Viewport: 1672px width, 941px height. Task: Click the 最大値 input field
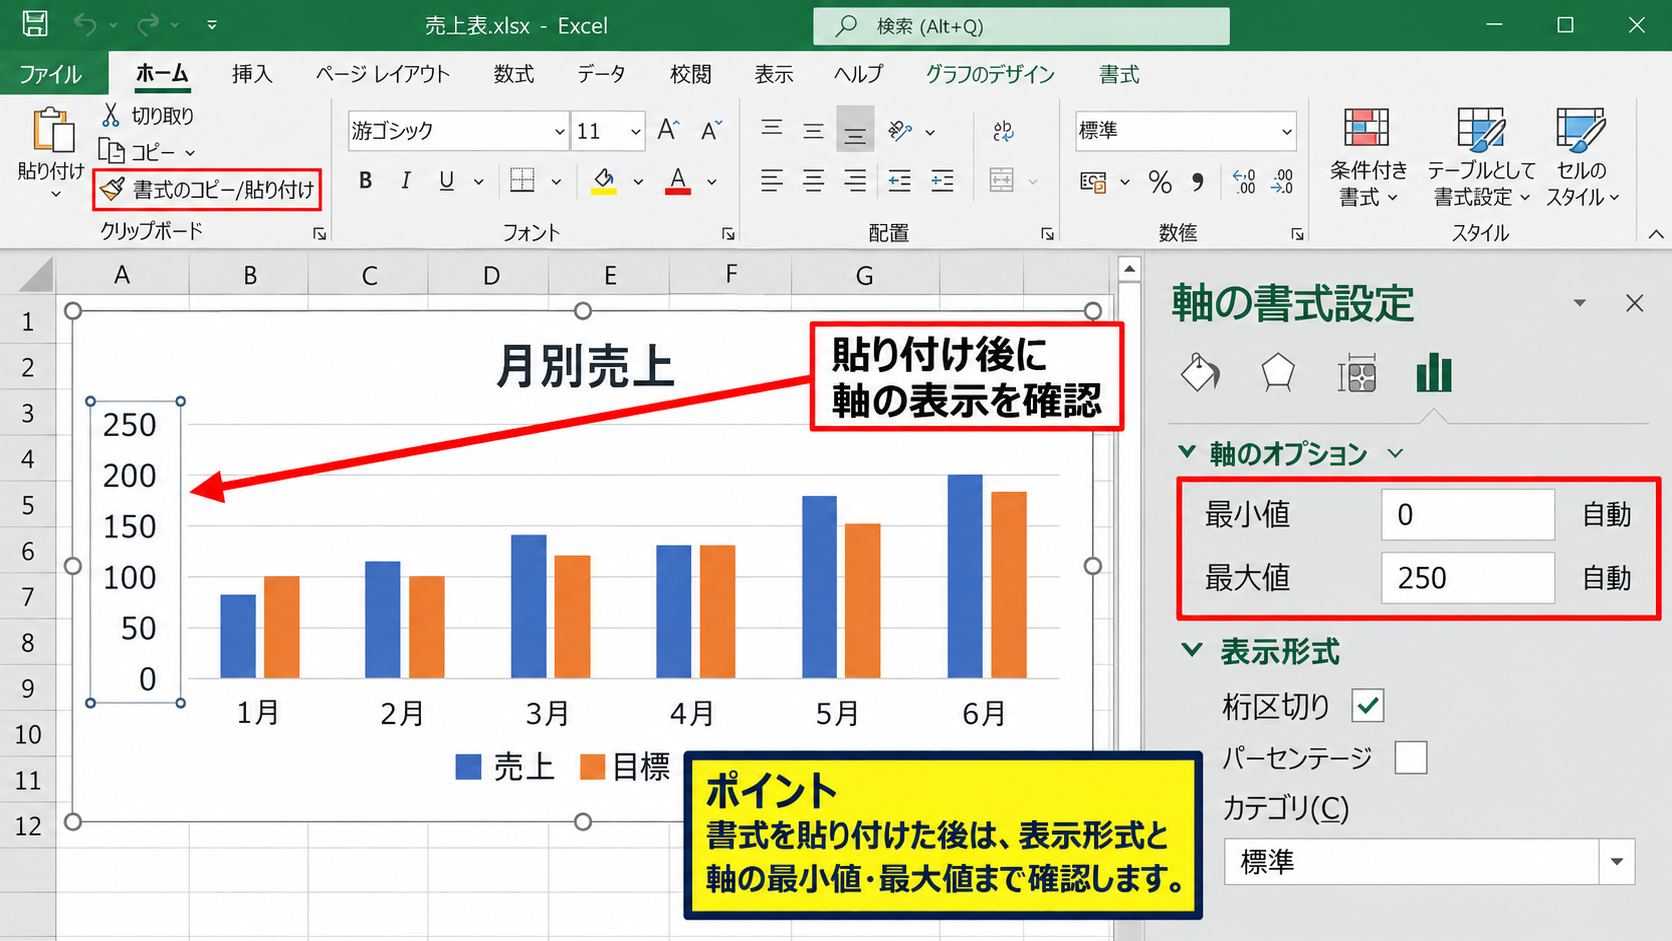[1468, 578]
